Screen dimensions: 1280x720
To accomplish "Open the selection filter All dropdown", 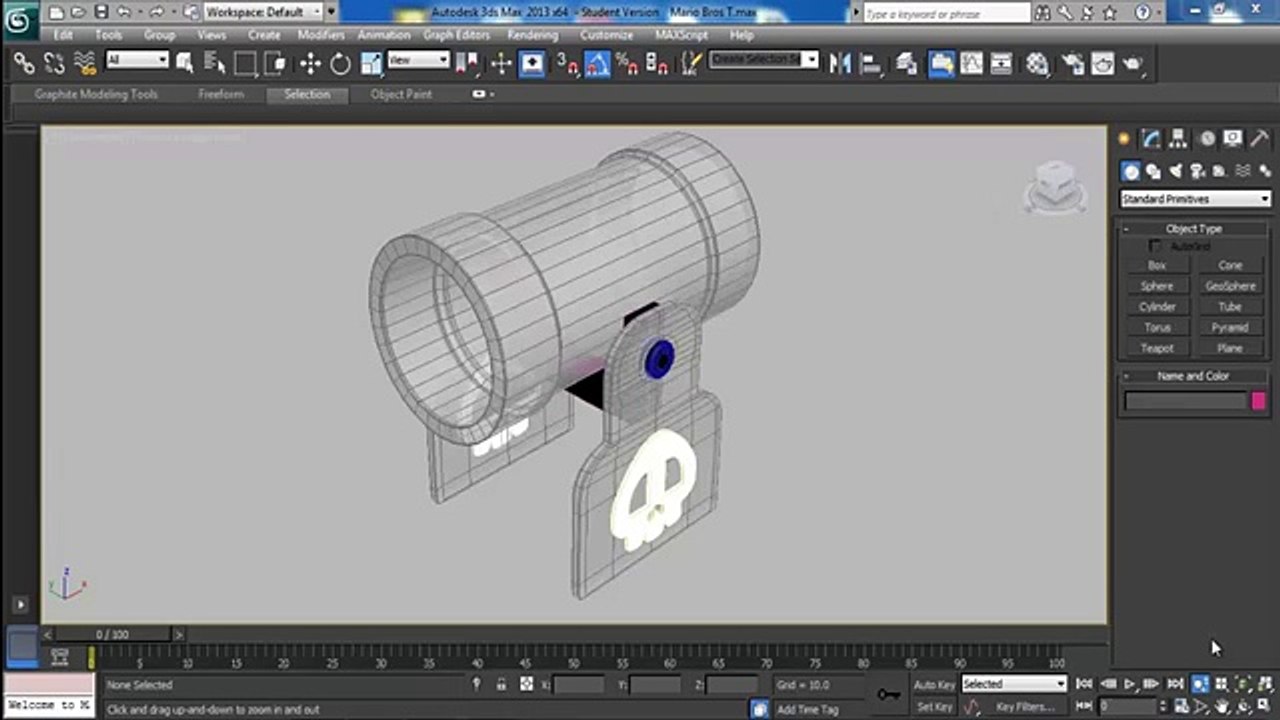I will coord(137,60).
